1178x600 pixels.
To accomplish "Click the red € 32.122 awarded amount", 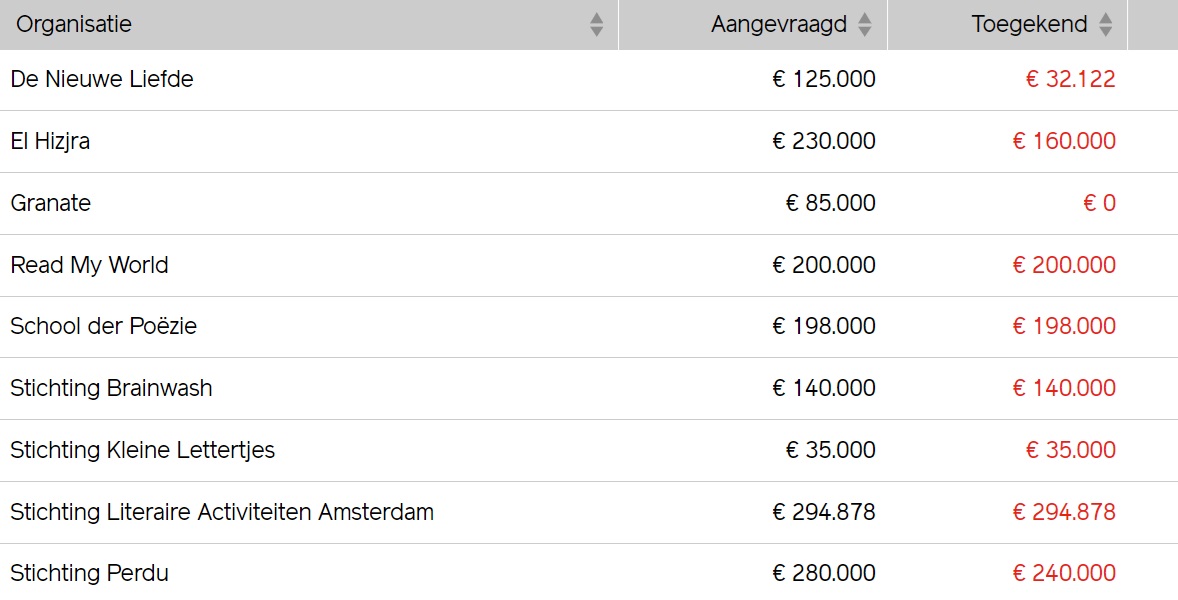I will (1070, 80).
